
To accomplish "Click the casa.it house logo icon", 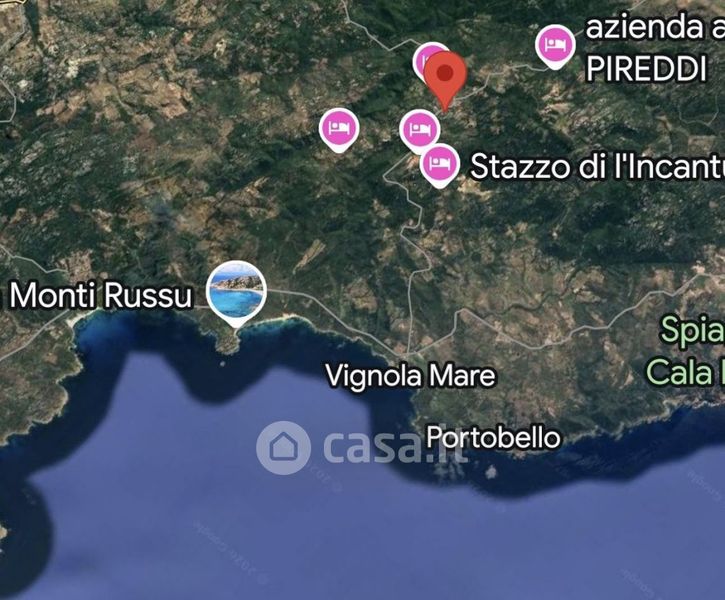I will (283, 447).
